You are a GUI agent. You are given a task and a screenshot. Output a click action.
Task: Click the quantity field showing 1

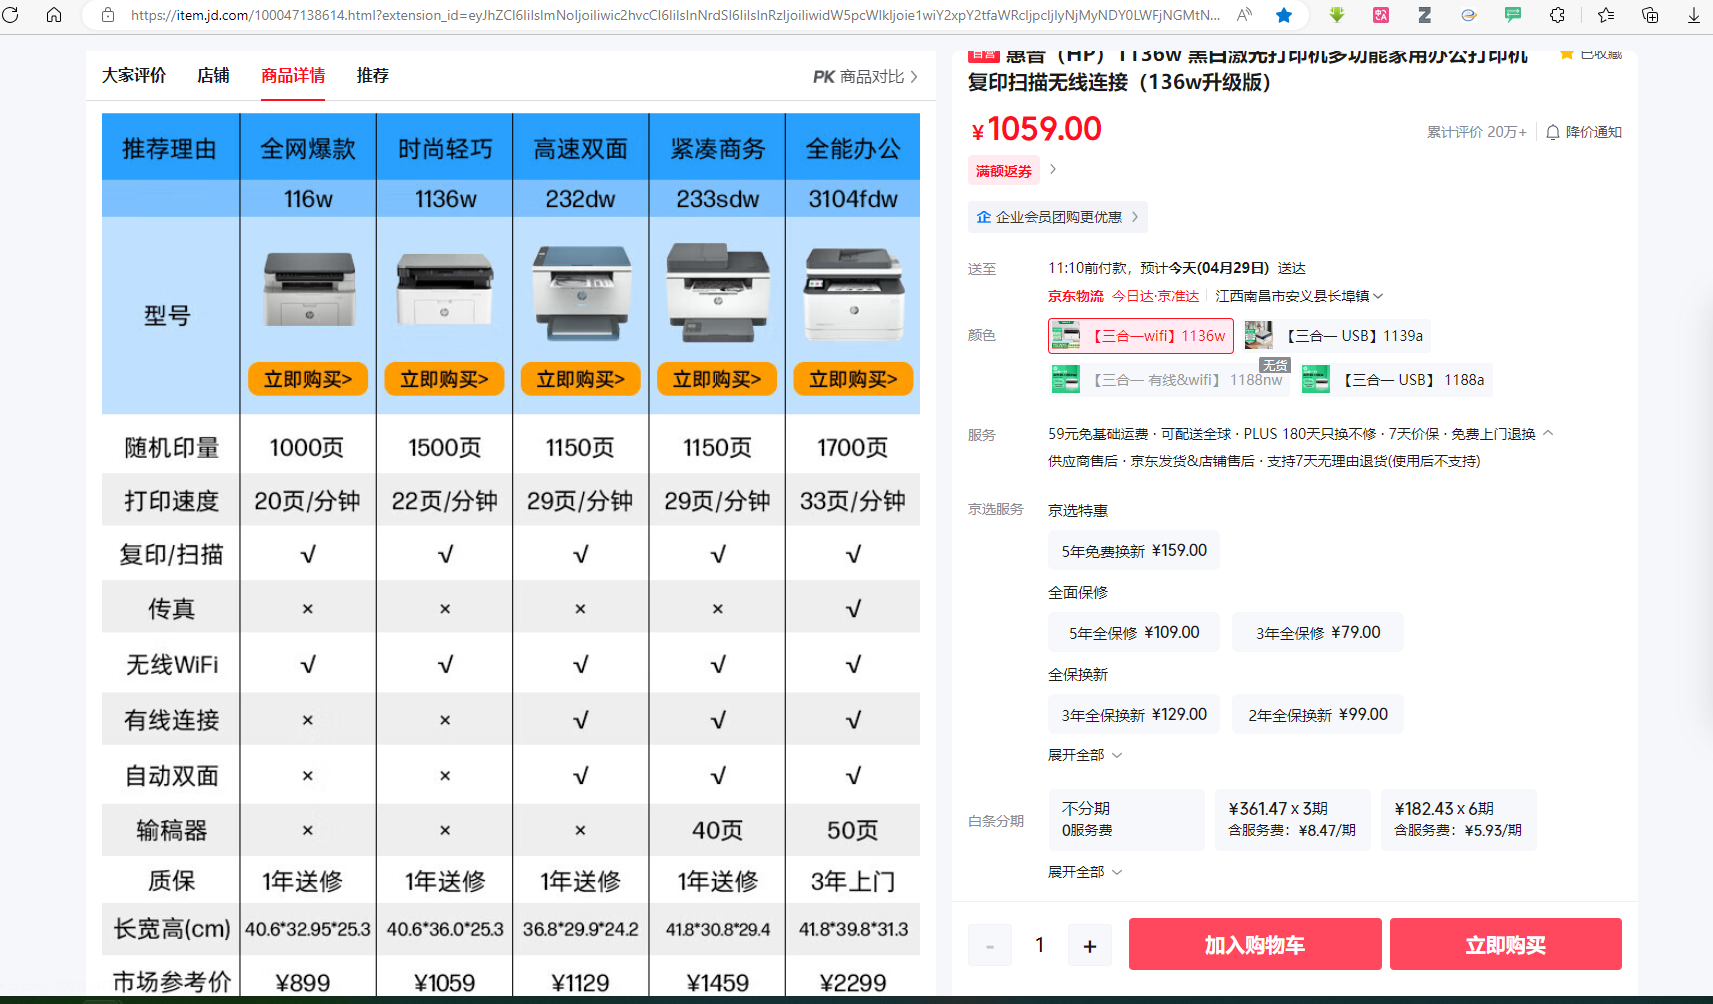[x=1040, y=945]
